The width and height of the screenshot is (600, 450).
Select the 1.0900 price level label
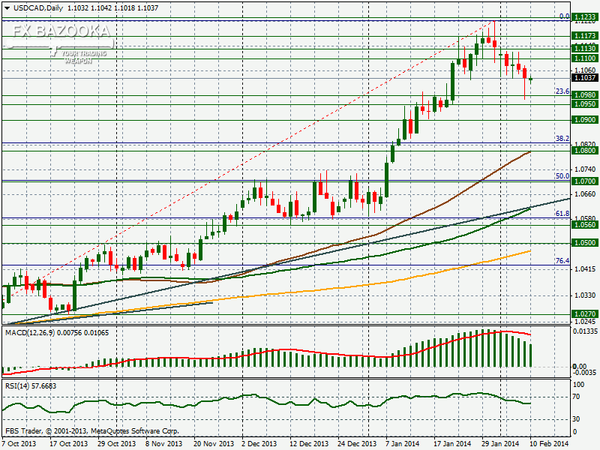pyautogui.click(x=585, y=120)
